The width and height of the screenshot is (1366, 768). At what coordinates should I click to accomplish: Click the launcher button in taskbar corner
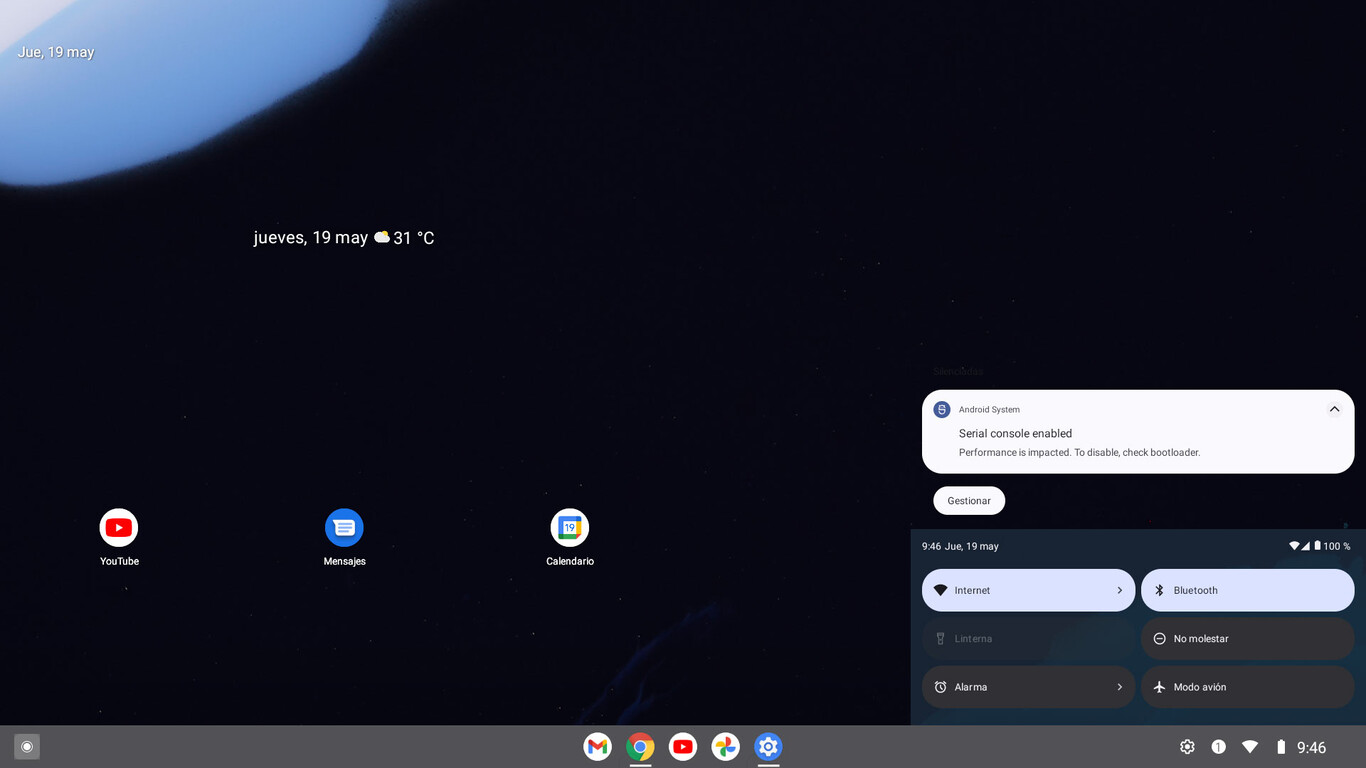pyautogui.click(x=27, y=746)
